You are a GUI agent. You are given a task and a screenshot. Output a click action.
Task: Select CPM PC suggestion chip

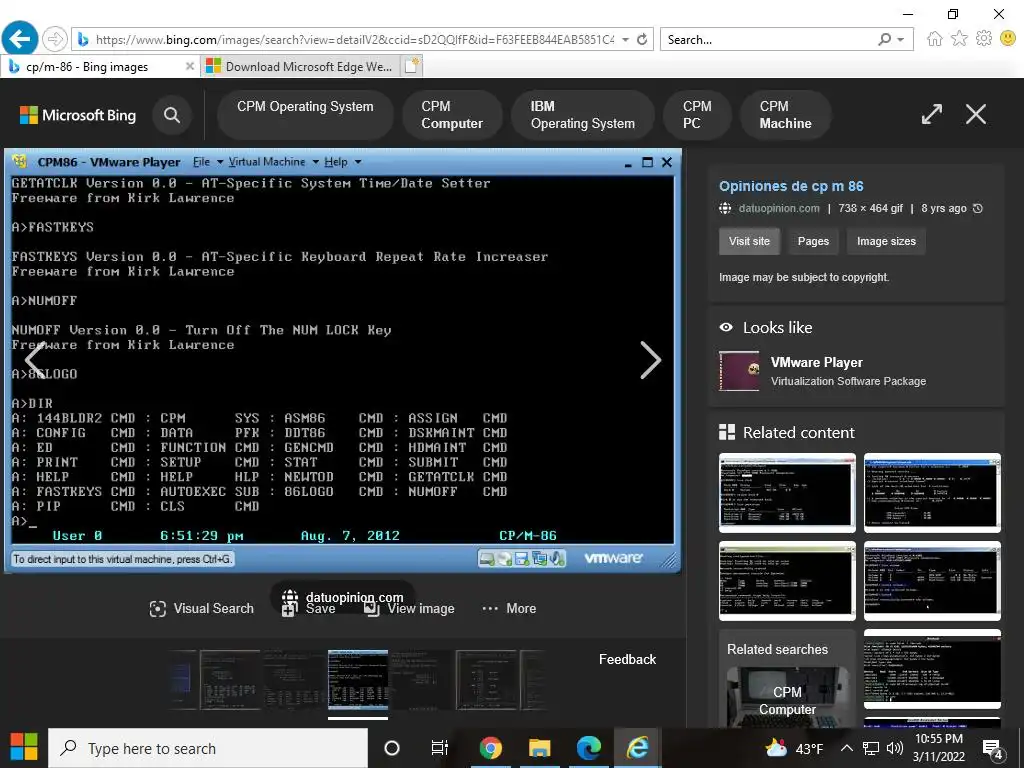click(x=697, y=115)
